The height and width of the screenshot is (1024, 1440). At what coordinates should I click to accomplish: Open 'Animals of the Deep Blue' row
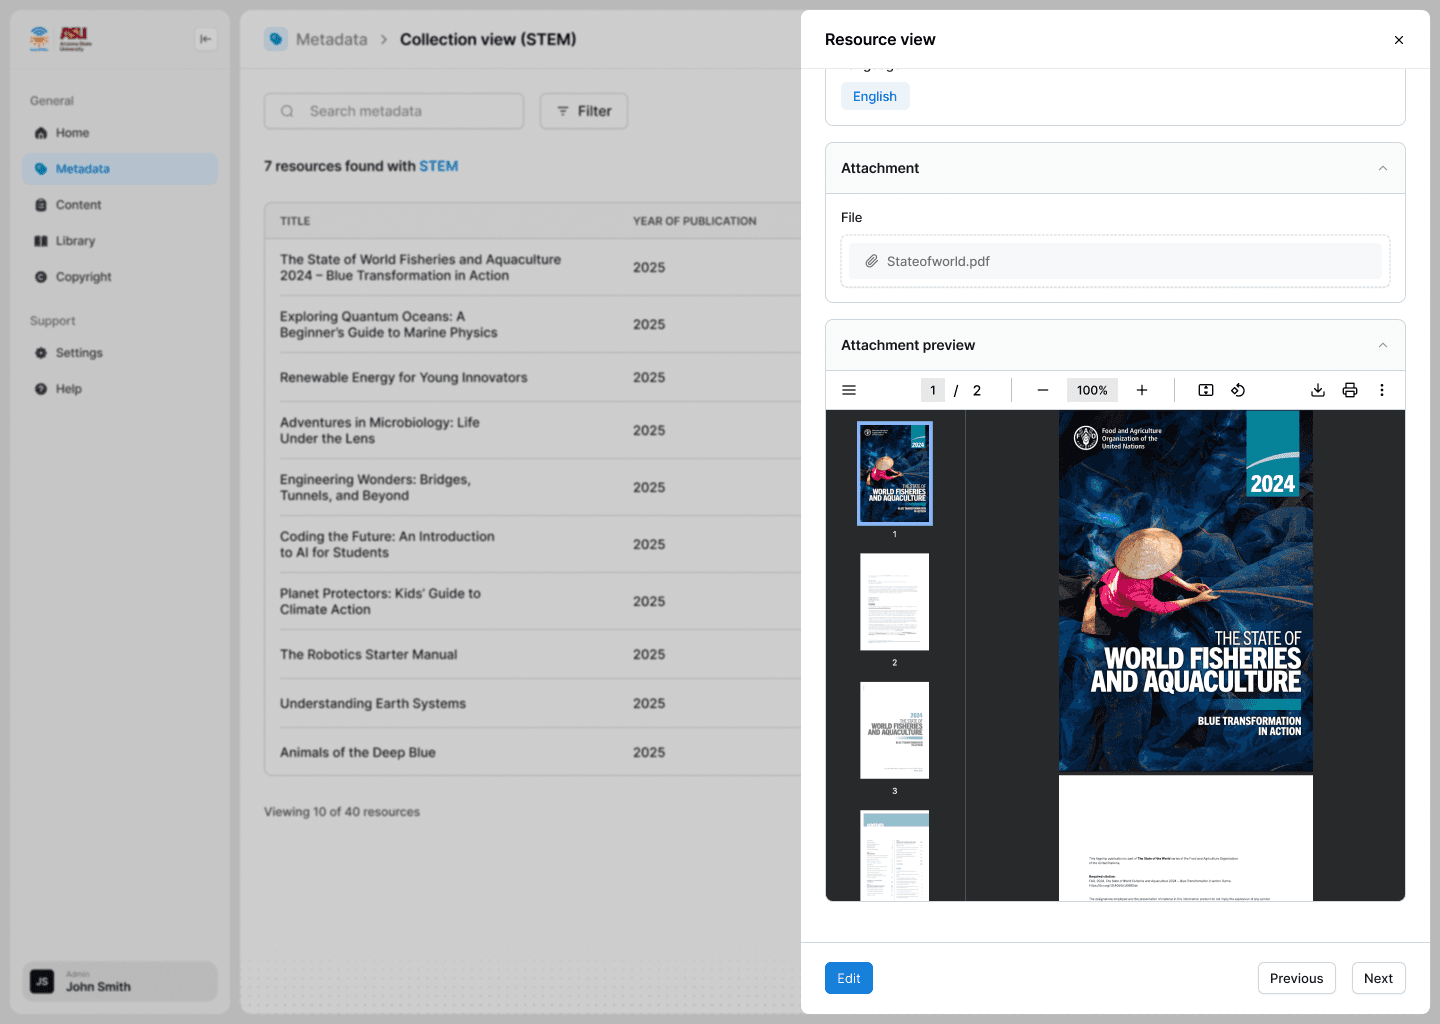[533, 752]
